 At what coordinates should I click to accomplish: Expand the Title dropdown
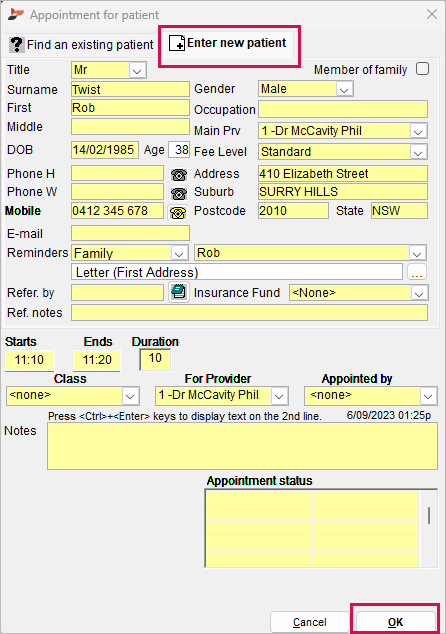[x=137, y=71]
